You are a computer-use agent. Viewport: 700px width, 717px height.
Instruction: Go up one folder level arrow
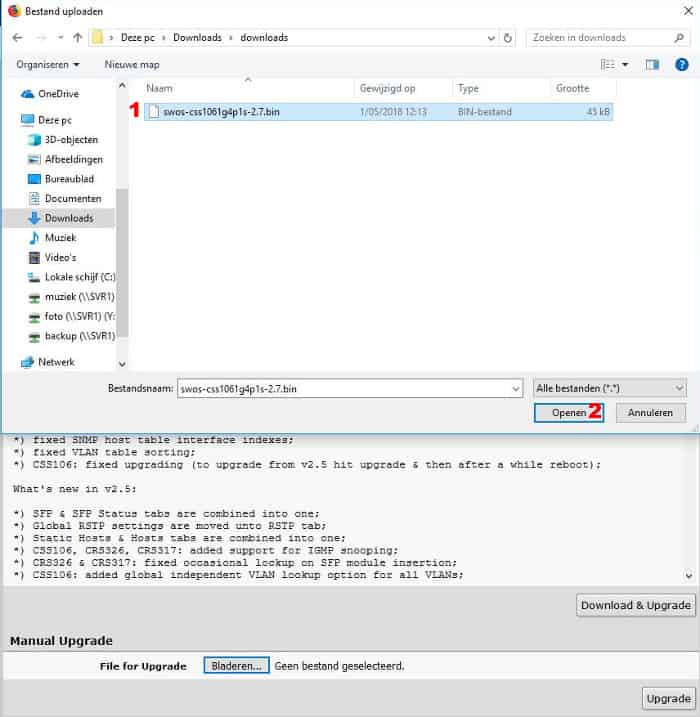(x=78, y=37)
